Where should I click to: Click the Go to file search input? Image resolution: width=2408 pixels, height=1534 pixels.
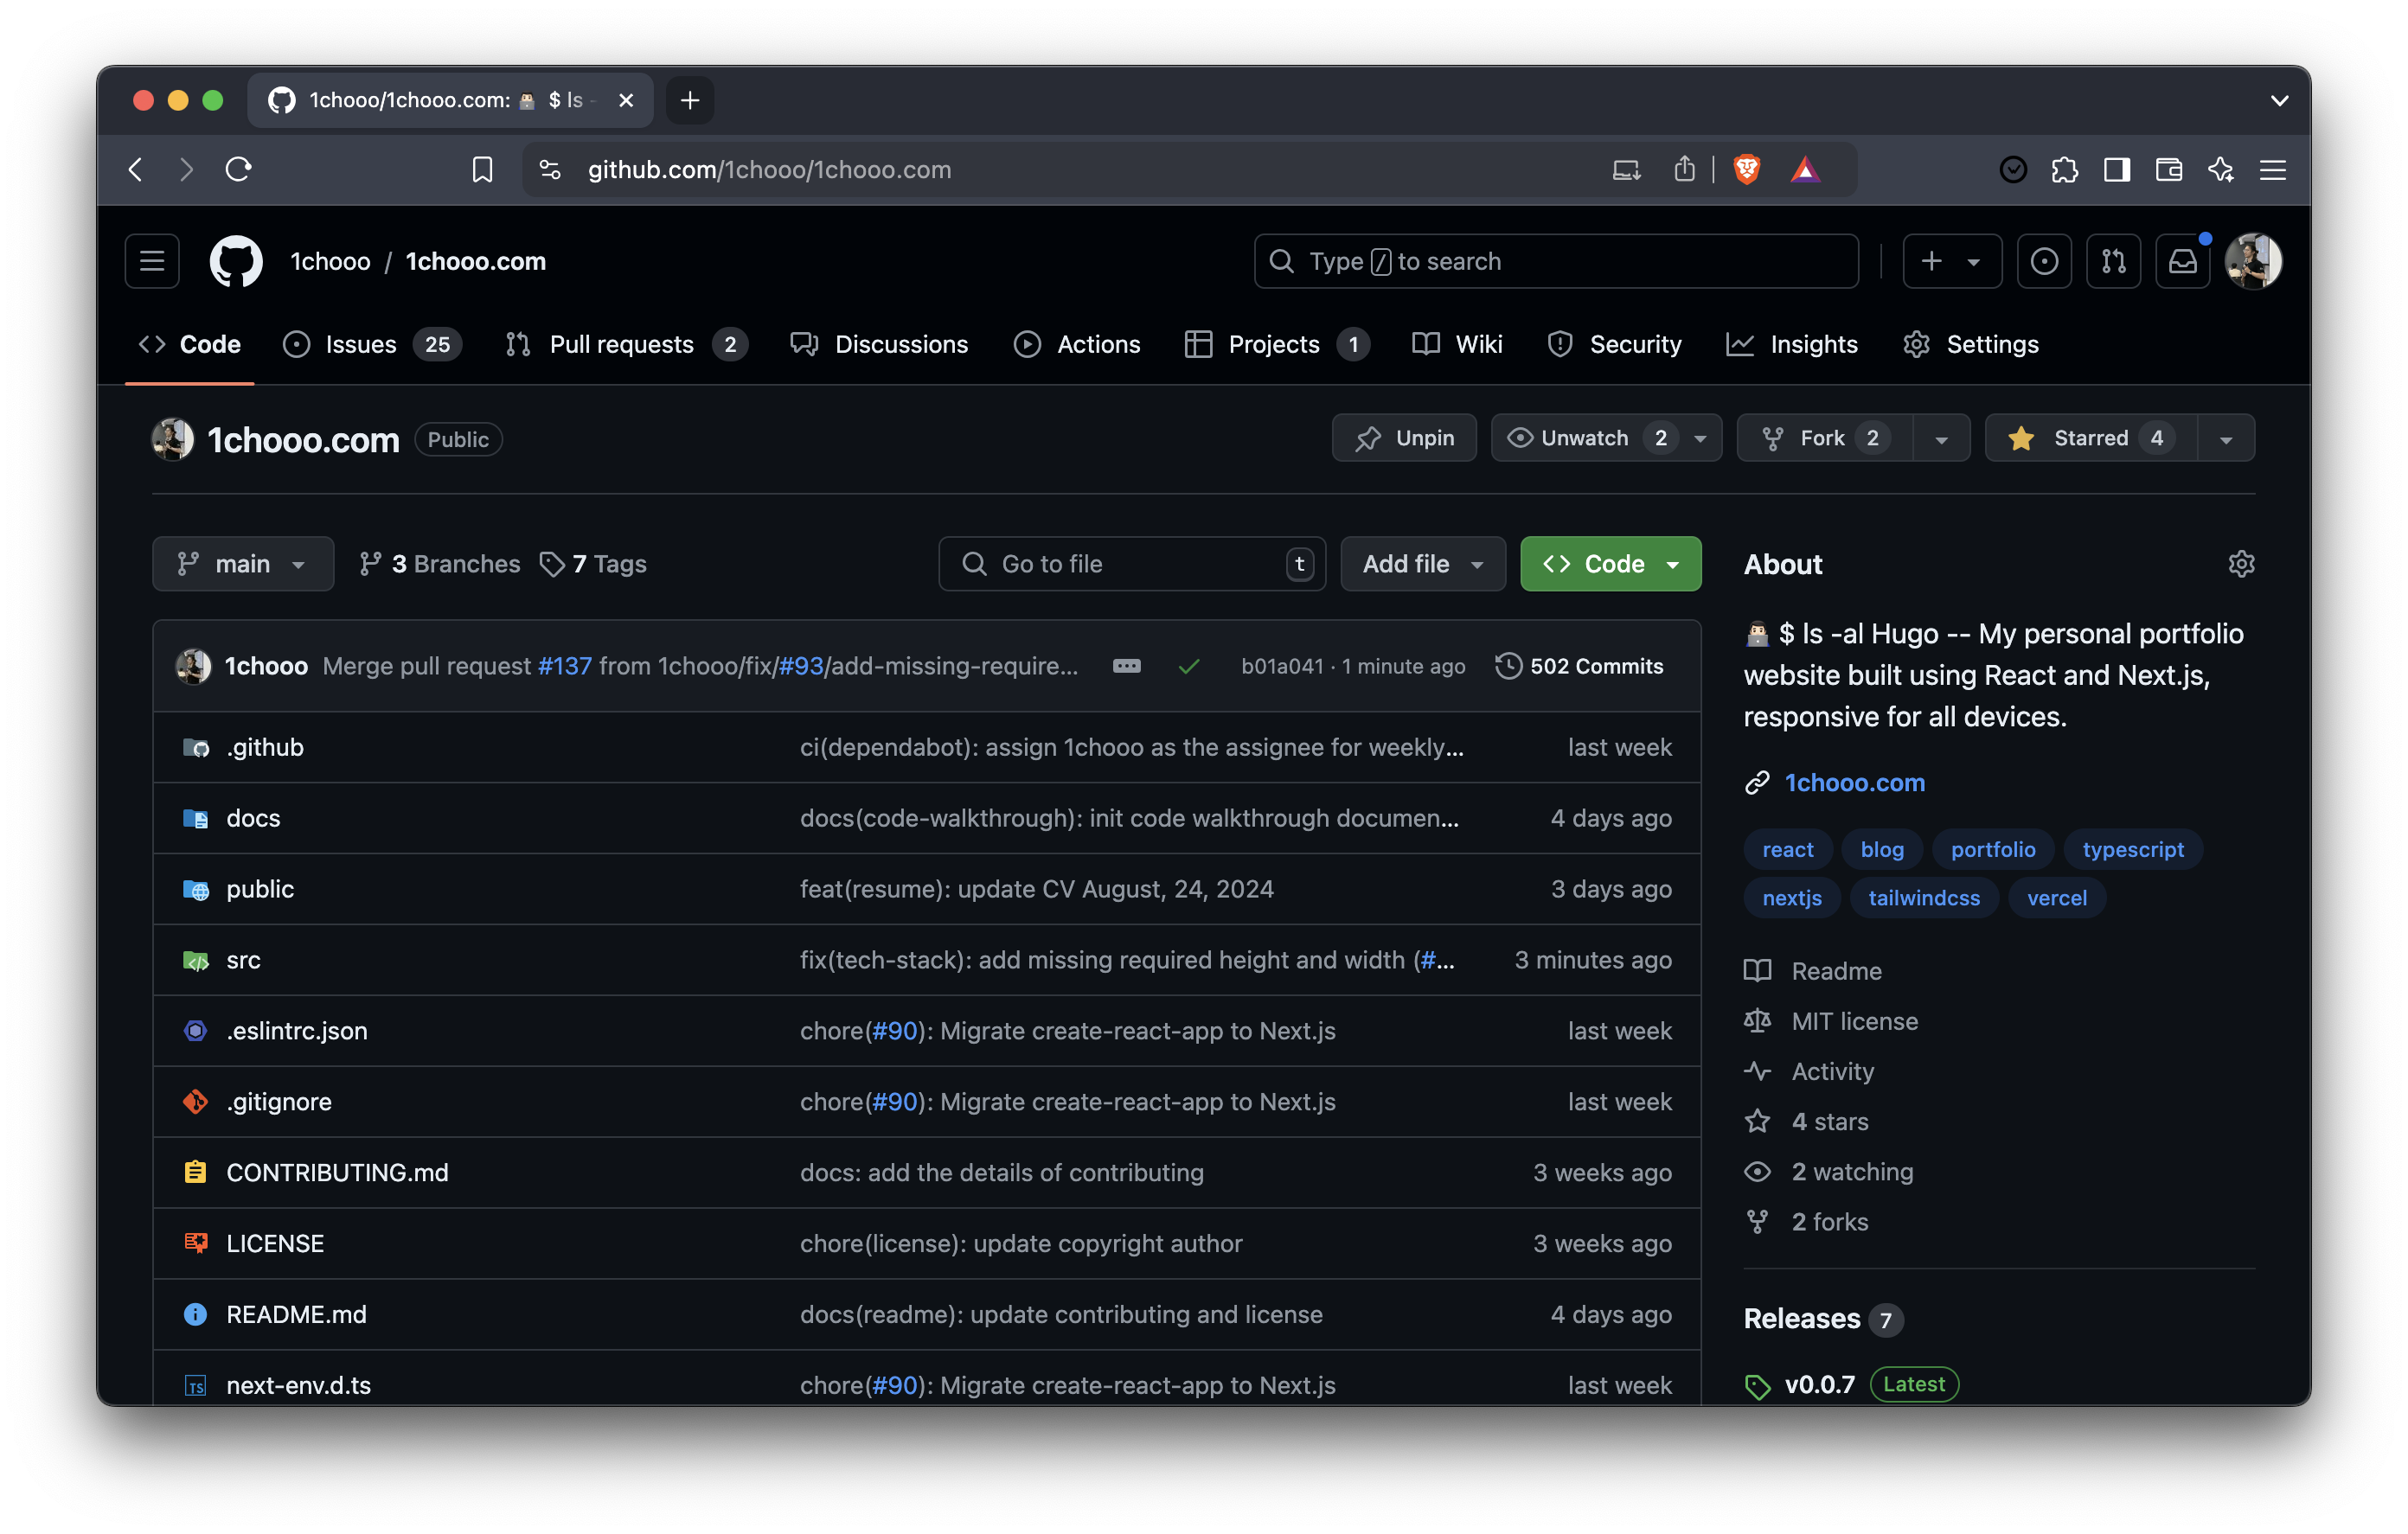click(1130, 562)
